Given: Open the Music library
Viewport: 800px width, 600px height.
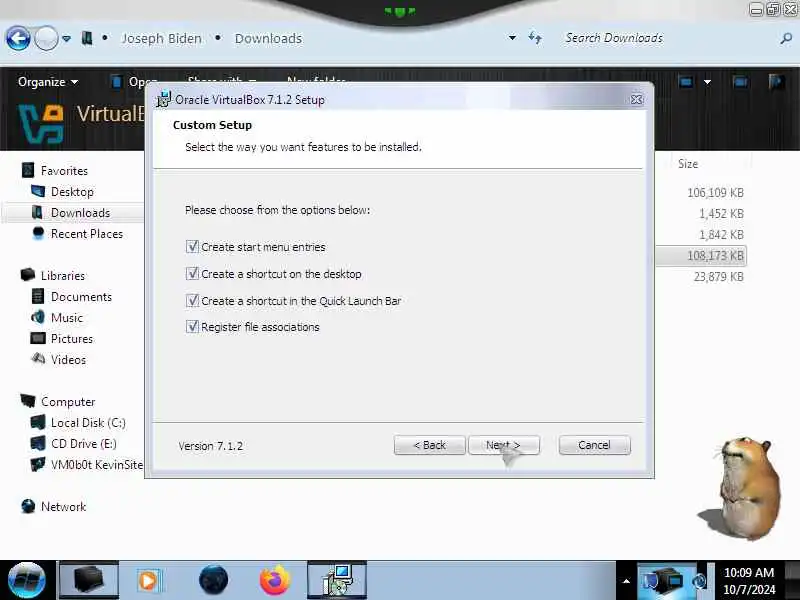Looking at the screenshot, I should [x=66, y=317].
